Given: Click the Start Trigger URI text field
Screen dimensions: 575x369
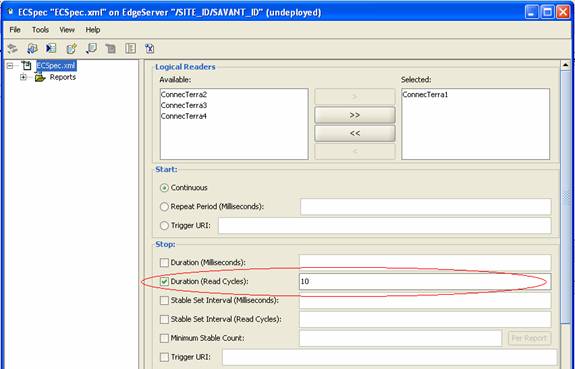Looking at the screenshot, I should pyautogui.click(x=385, y=226).
